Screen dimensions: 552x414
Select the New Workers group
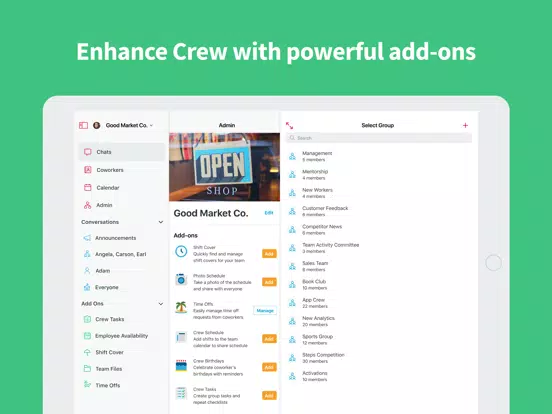[x=379, y=193]
